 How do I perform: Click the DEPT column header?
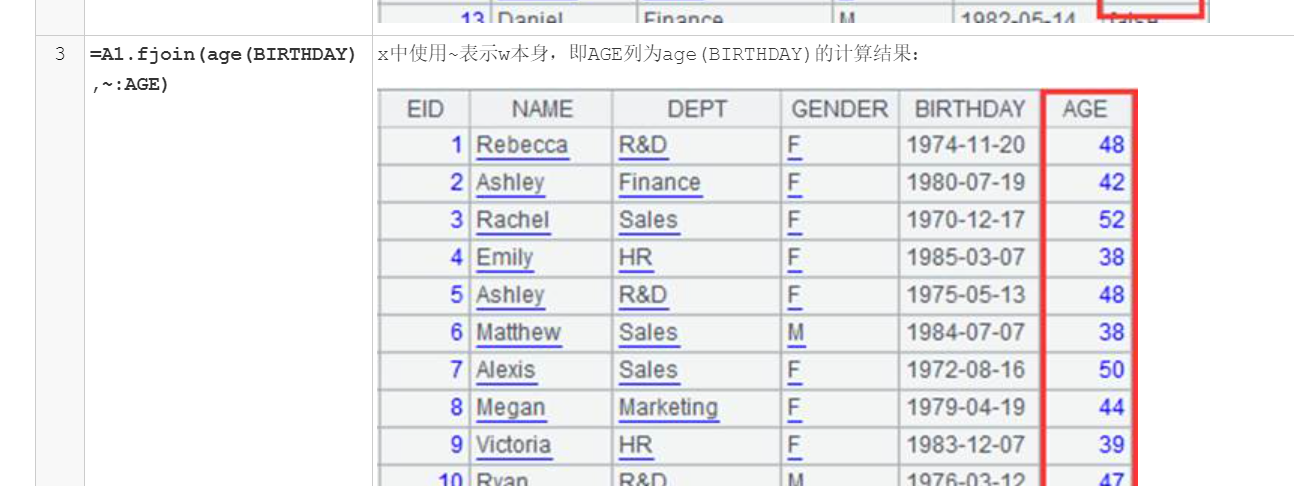pos(697,109)
